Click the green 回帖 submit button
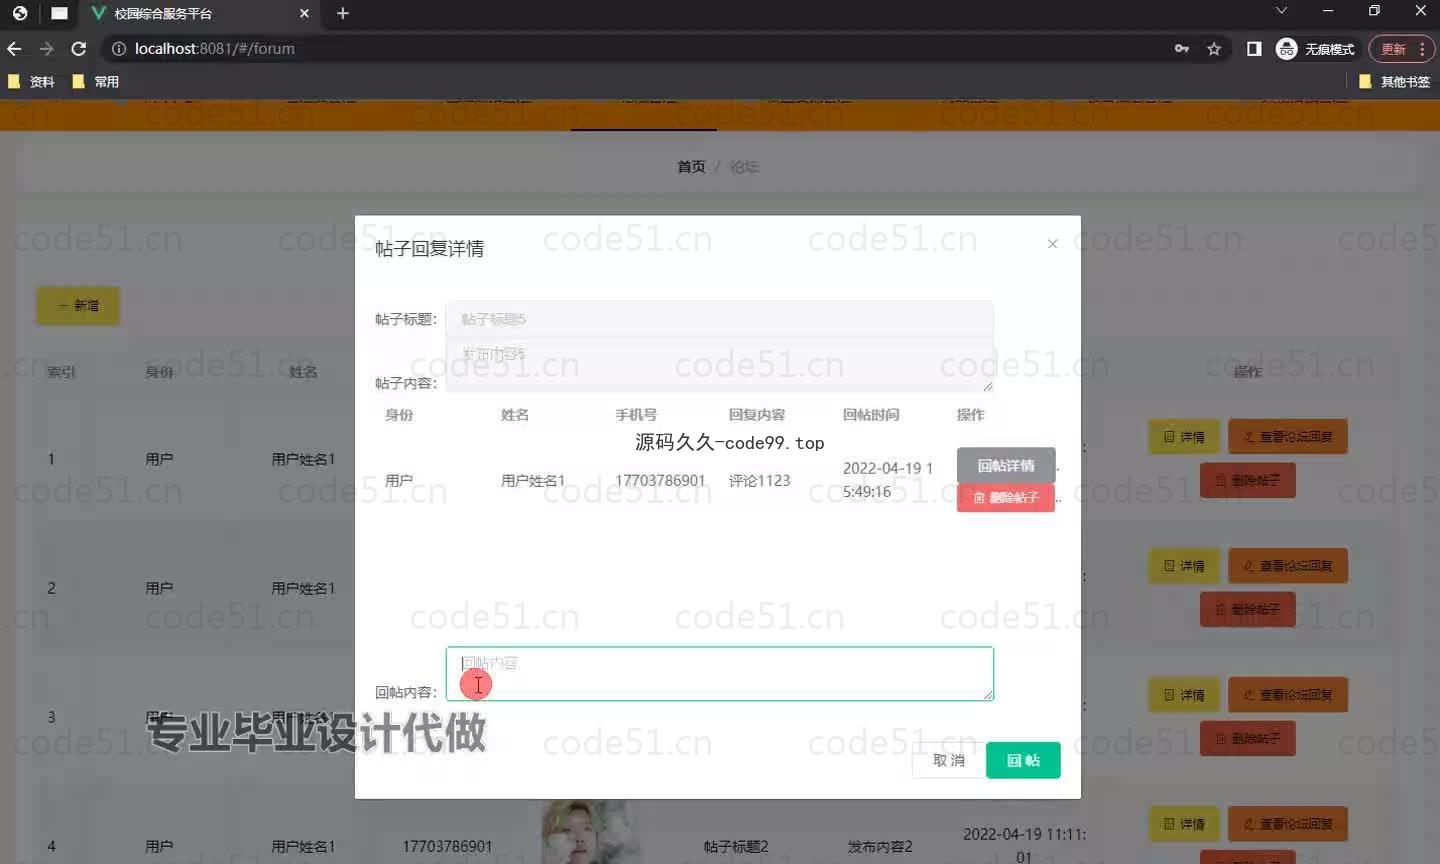 coord(1023,761)
